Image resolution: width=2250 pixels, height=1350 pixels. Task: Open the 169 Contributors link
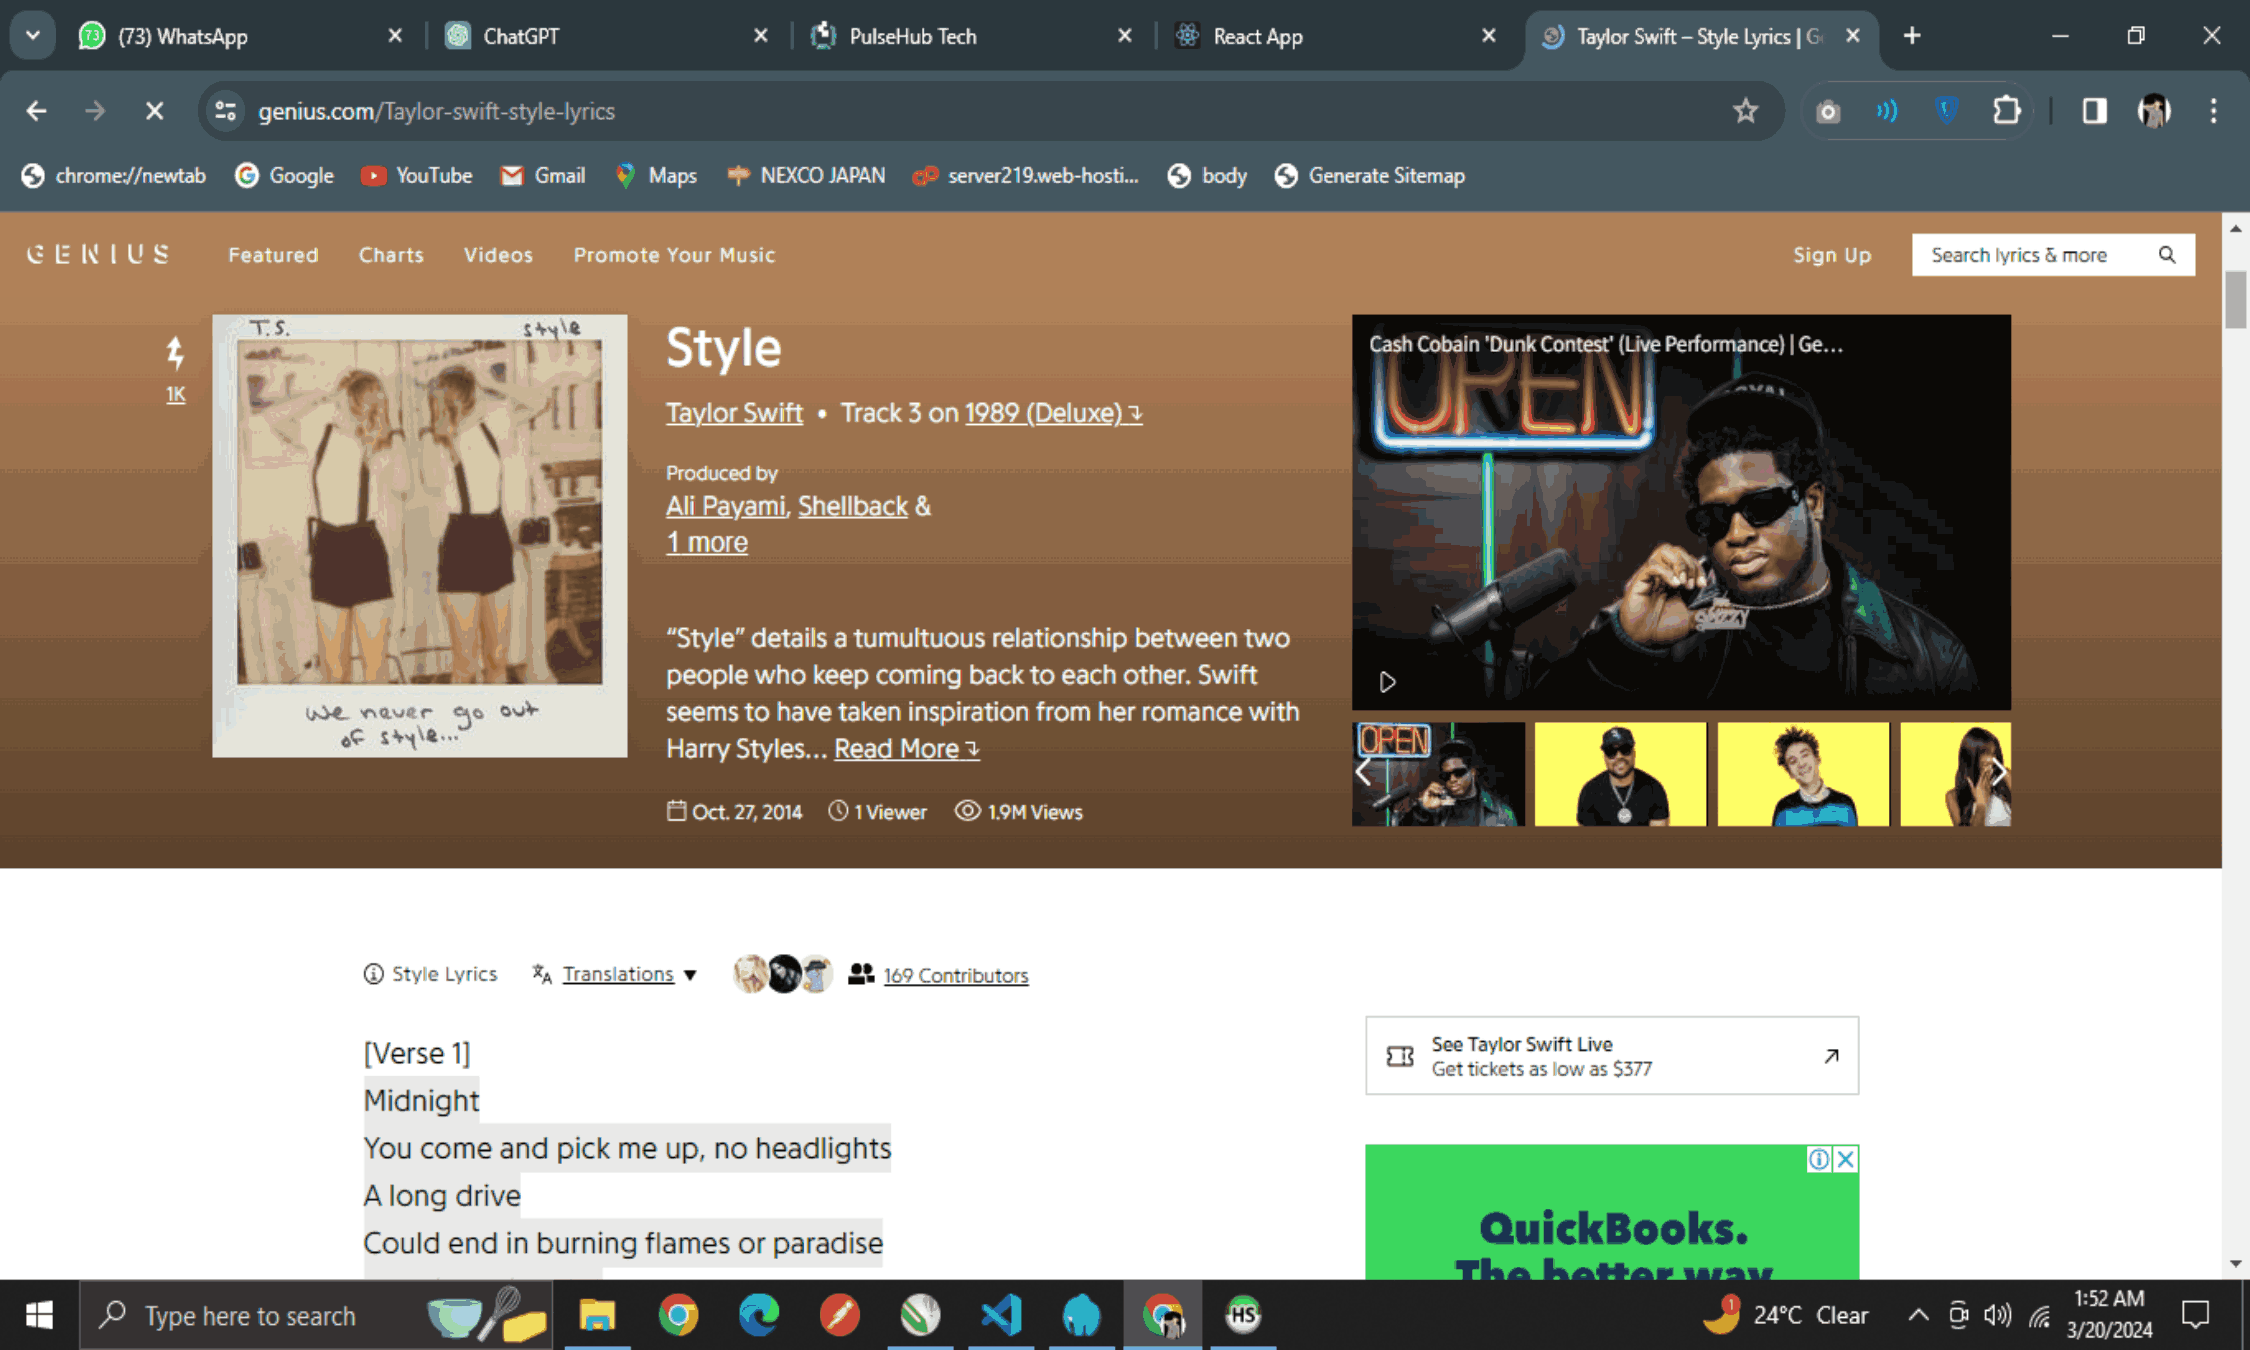point(955,975)
